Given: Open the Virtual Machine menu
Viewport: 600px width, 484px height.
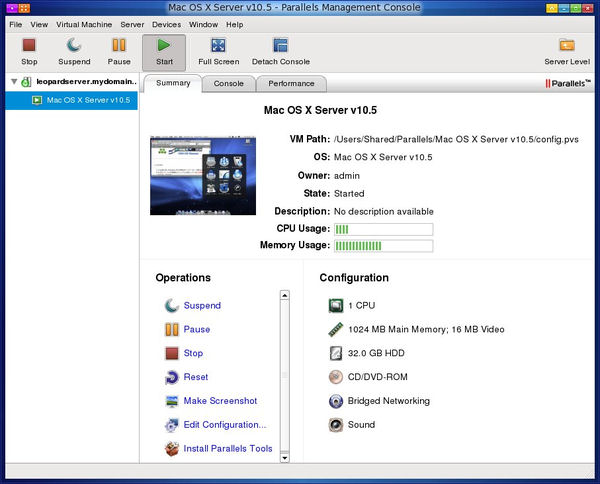Looking at the screenshot, I should click(x=84, y=24).
